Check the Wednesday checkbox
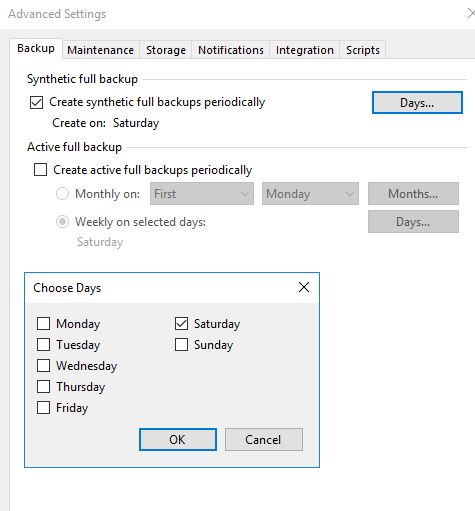Viewport: 475px width, 511px height. click(43, 365)
